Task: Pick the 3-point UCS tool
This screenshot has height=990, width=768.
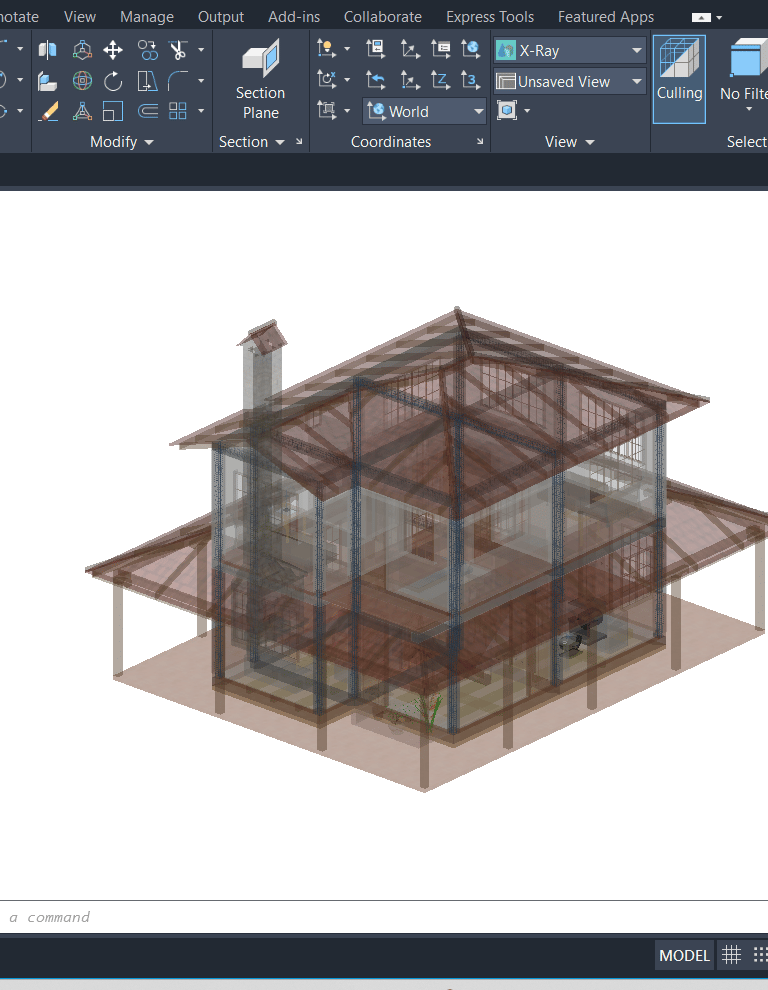Action: (x=471, y=80)
